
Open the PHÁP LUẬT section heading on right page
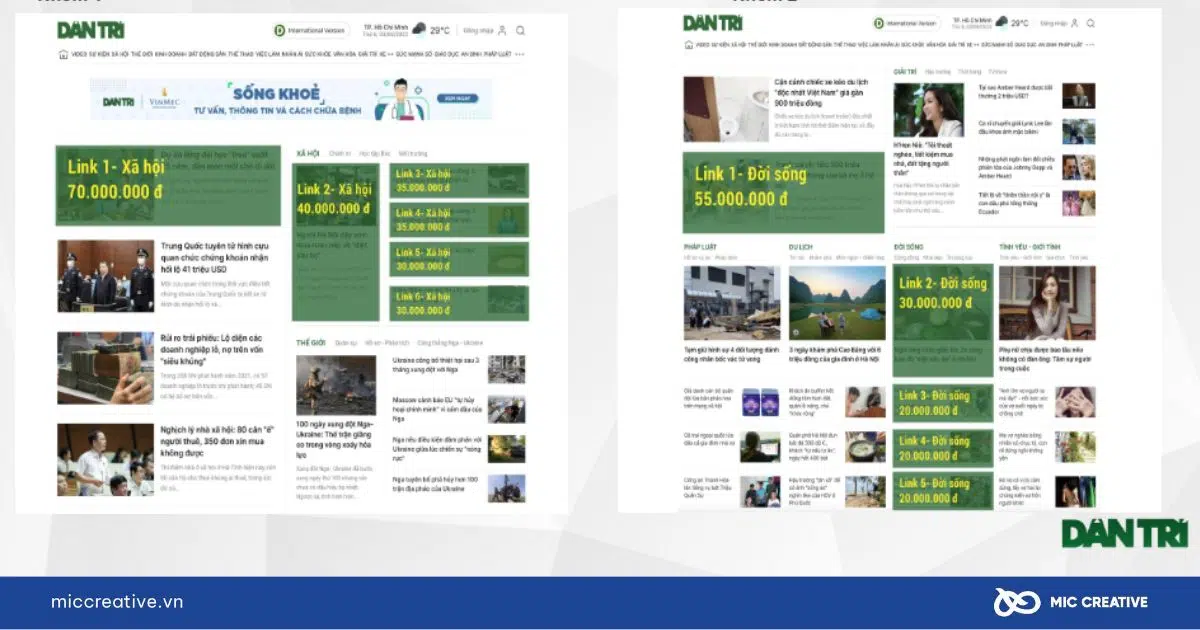[699, 246]
